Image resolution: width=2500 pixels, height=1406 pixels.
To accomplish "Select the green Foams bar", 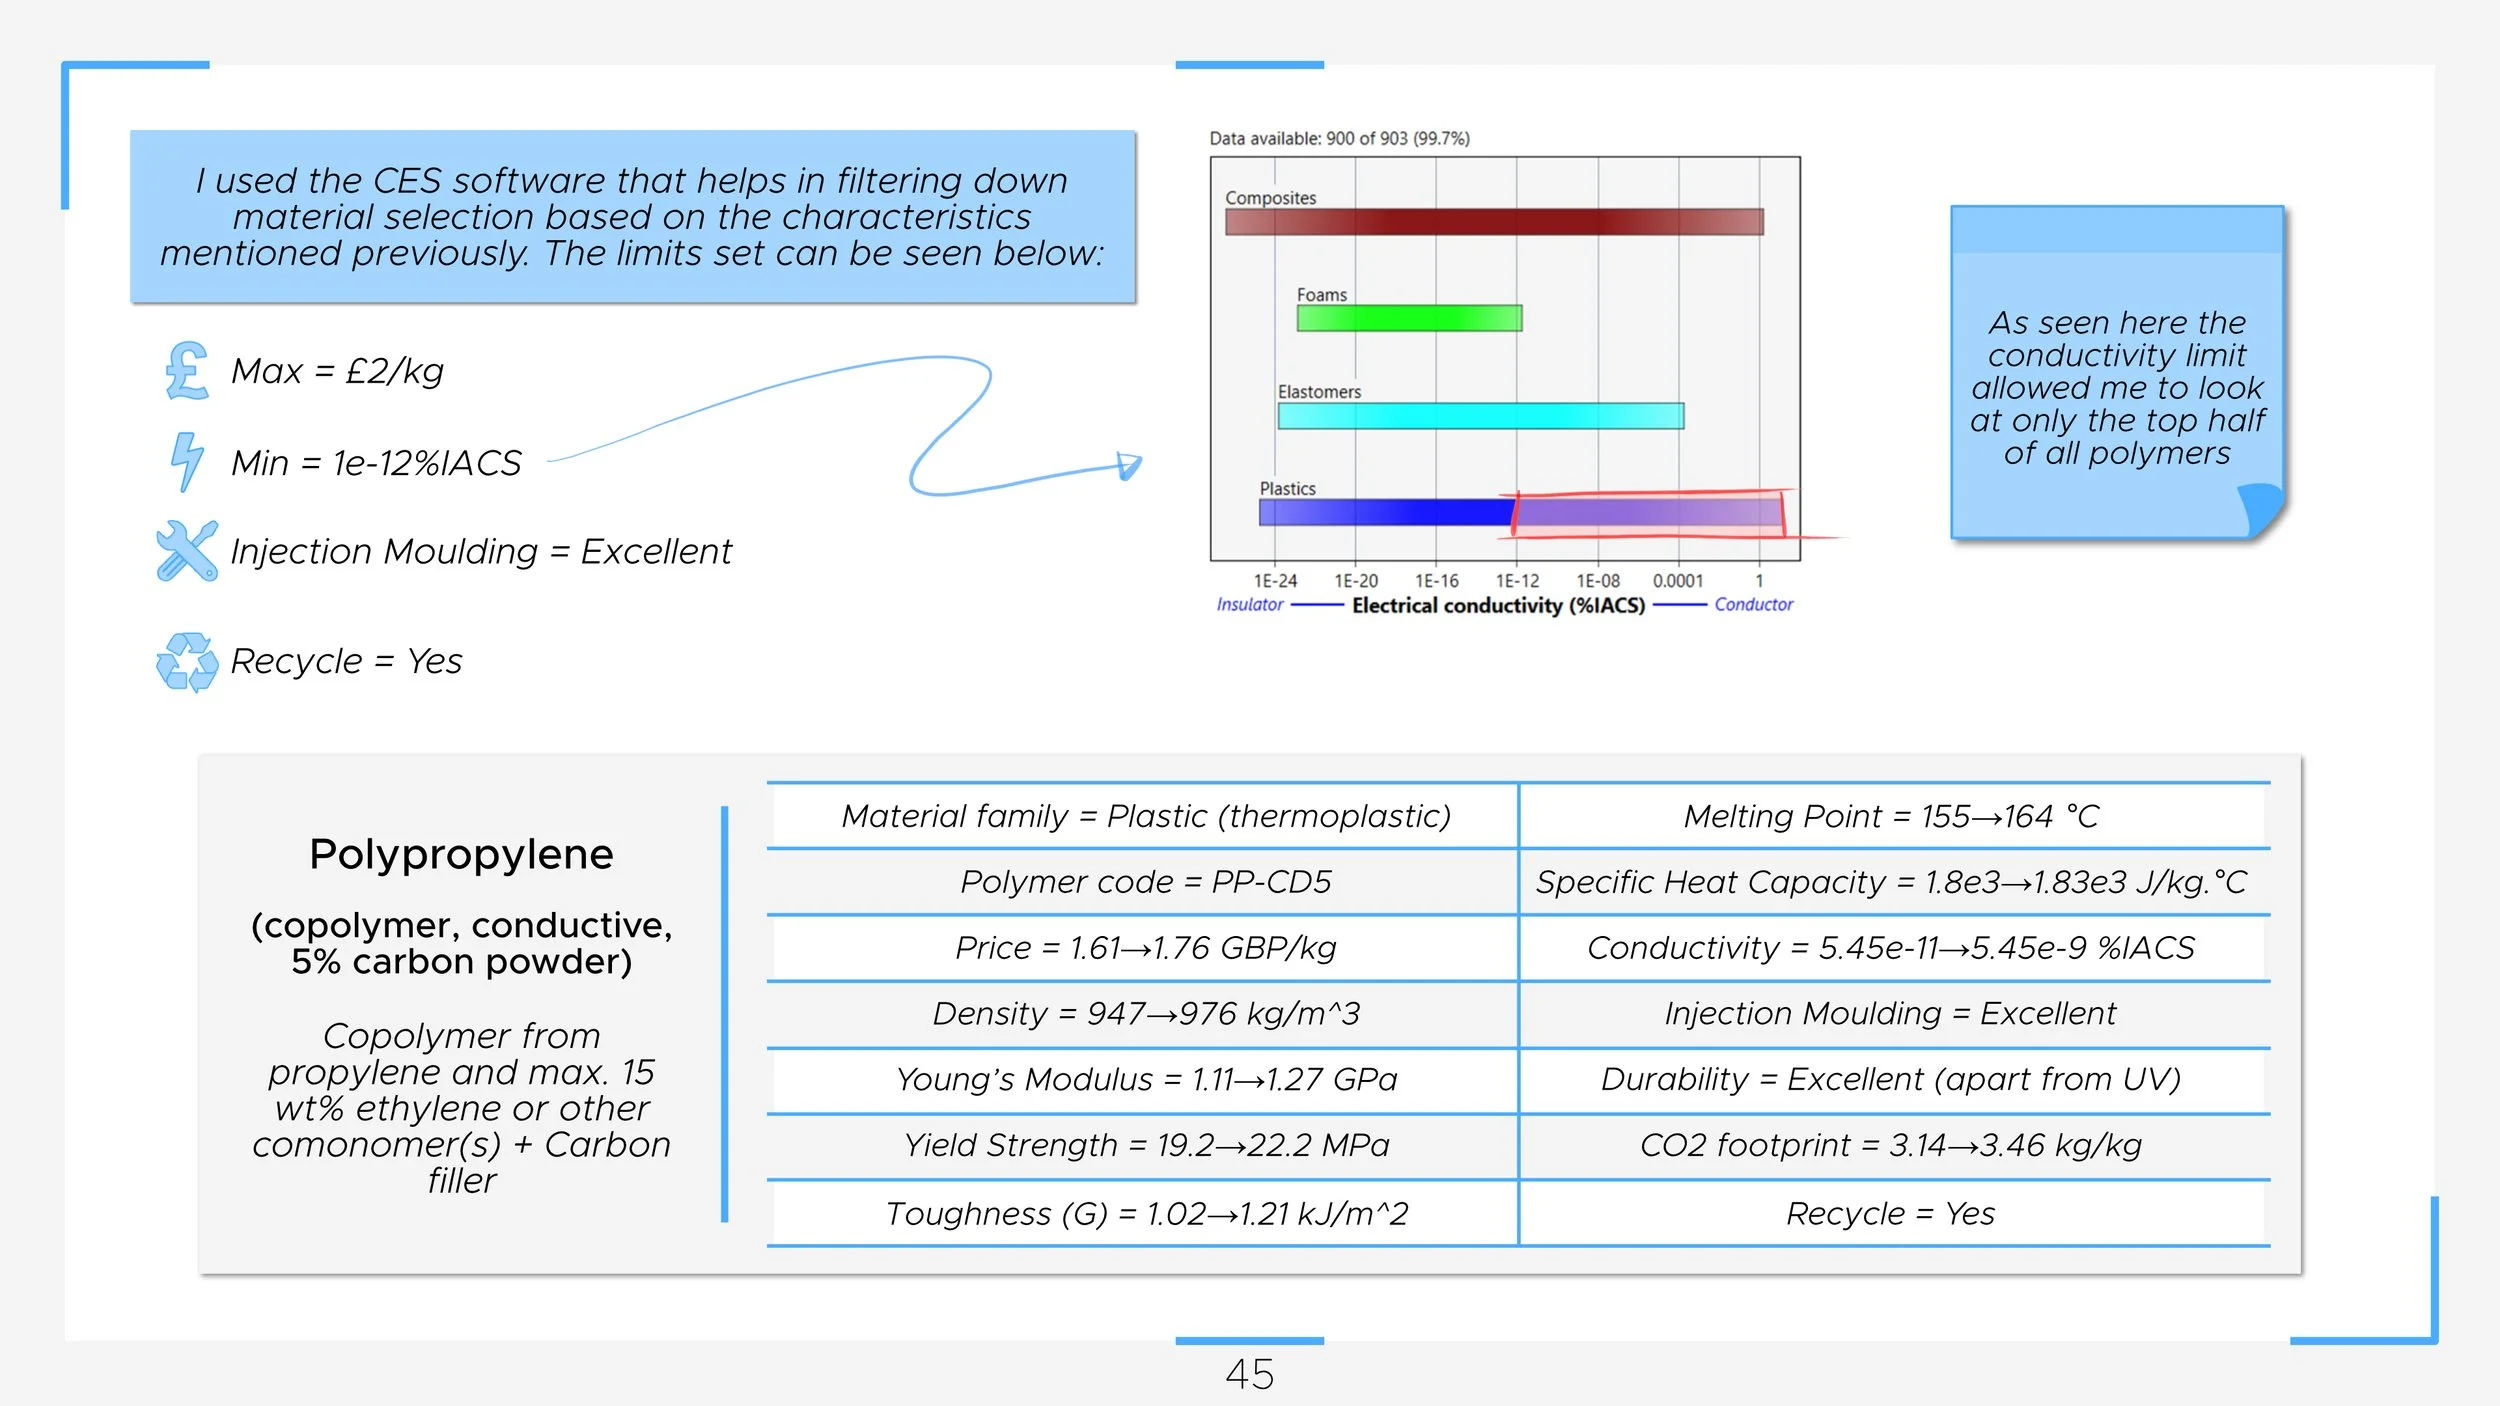I will [1409, 318].
